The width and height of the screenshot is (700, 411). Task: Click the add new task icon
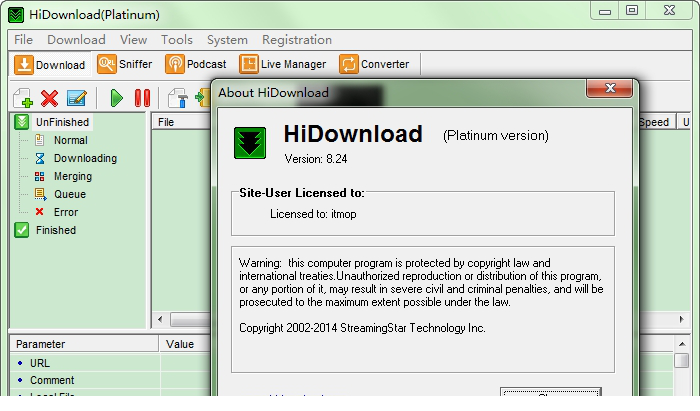click(23, 98)
